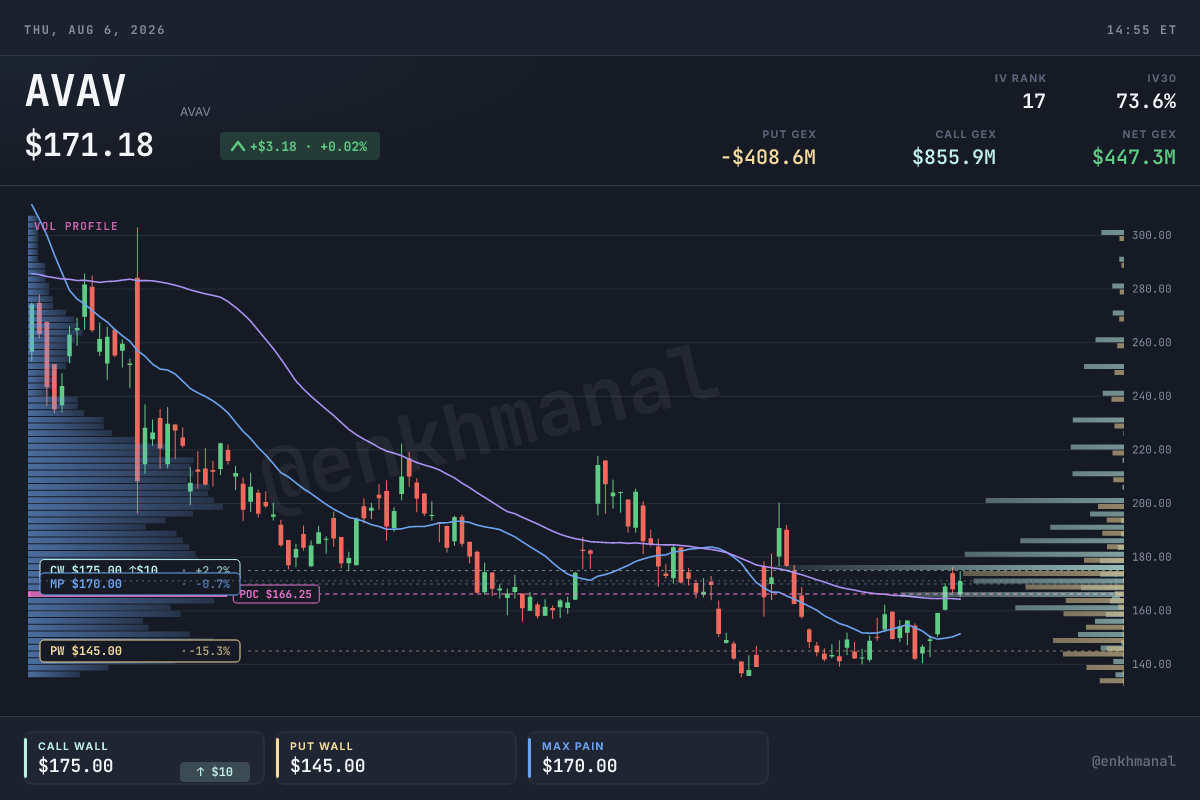Click the PW $145.00 chart level tag
The height and width of the screenshot is (800, 1200).
[x=140, y=651]
